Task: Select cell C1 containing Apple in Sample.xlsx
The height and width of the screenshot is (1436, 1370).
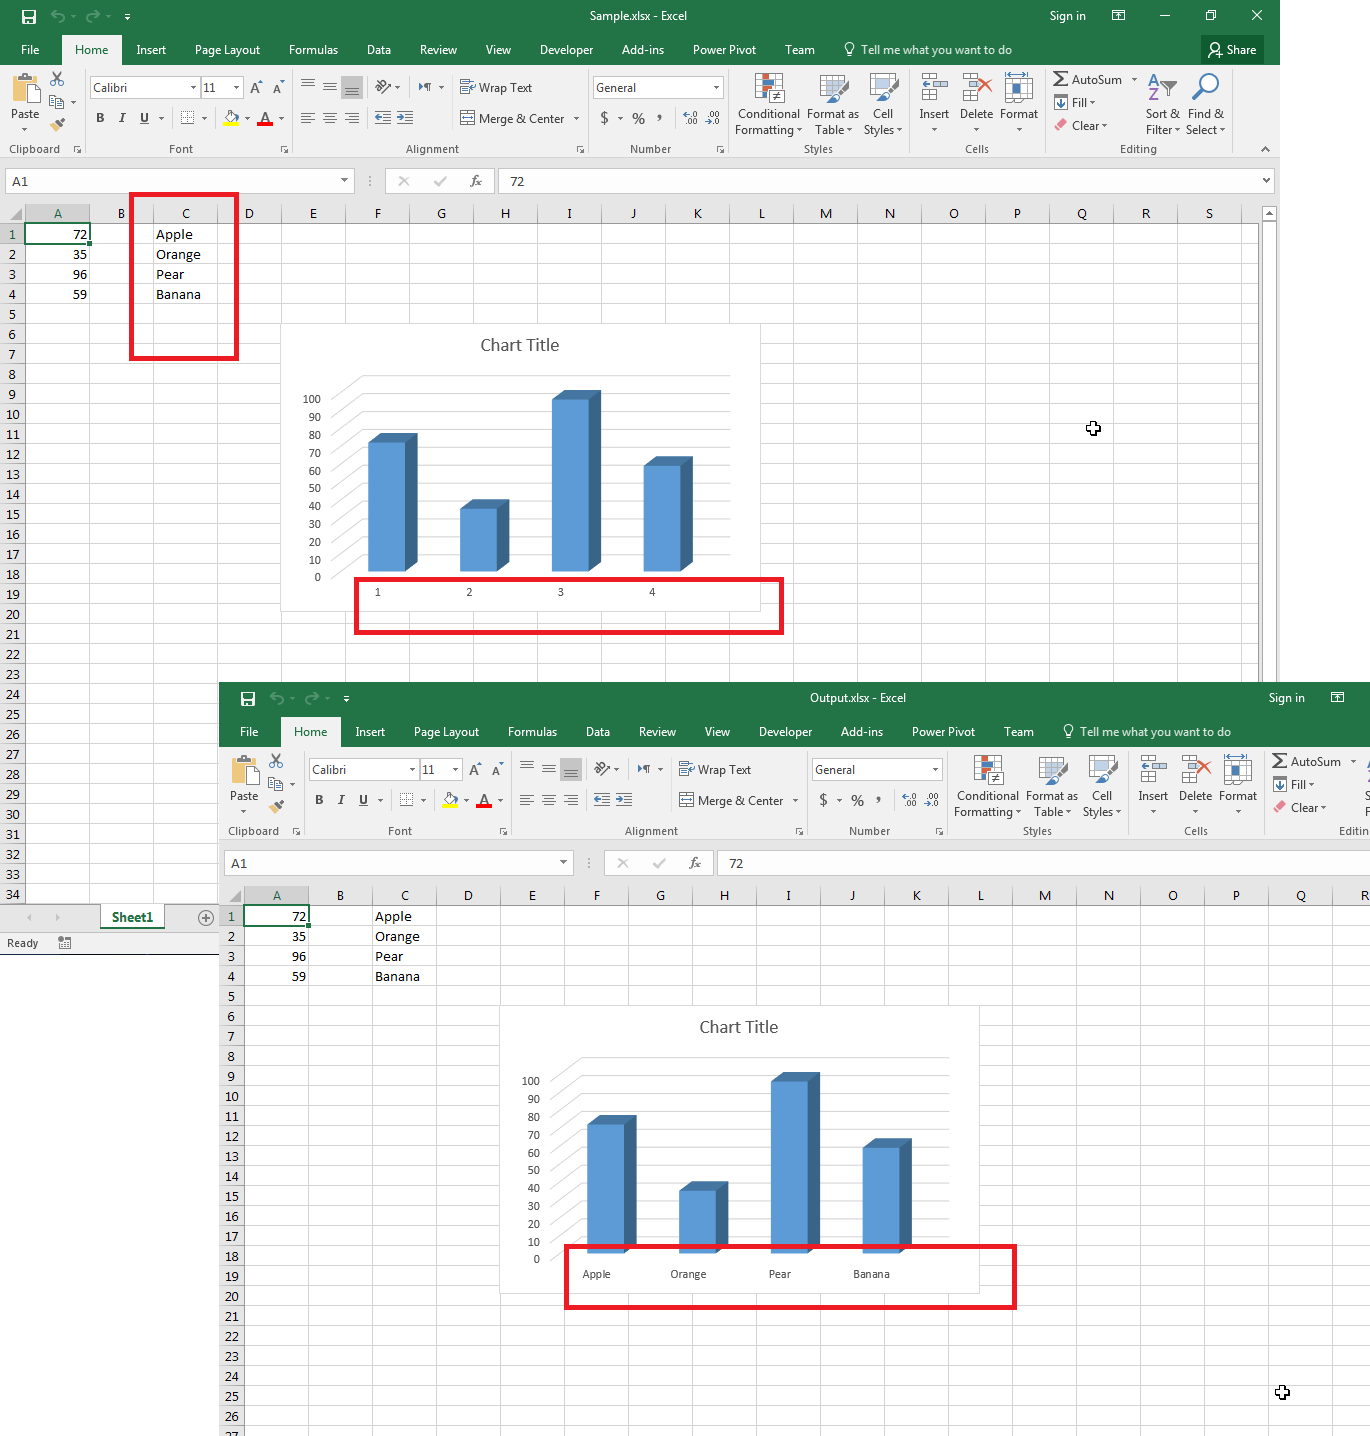Action: (x=185, y=234)
